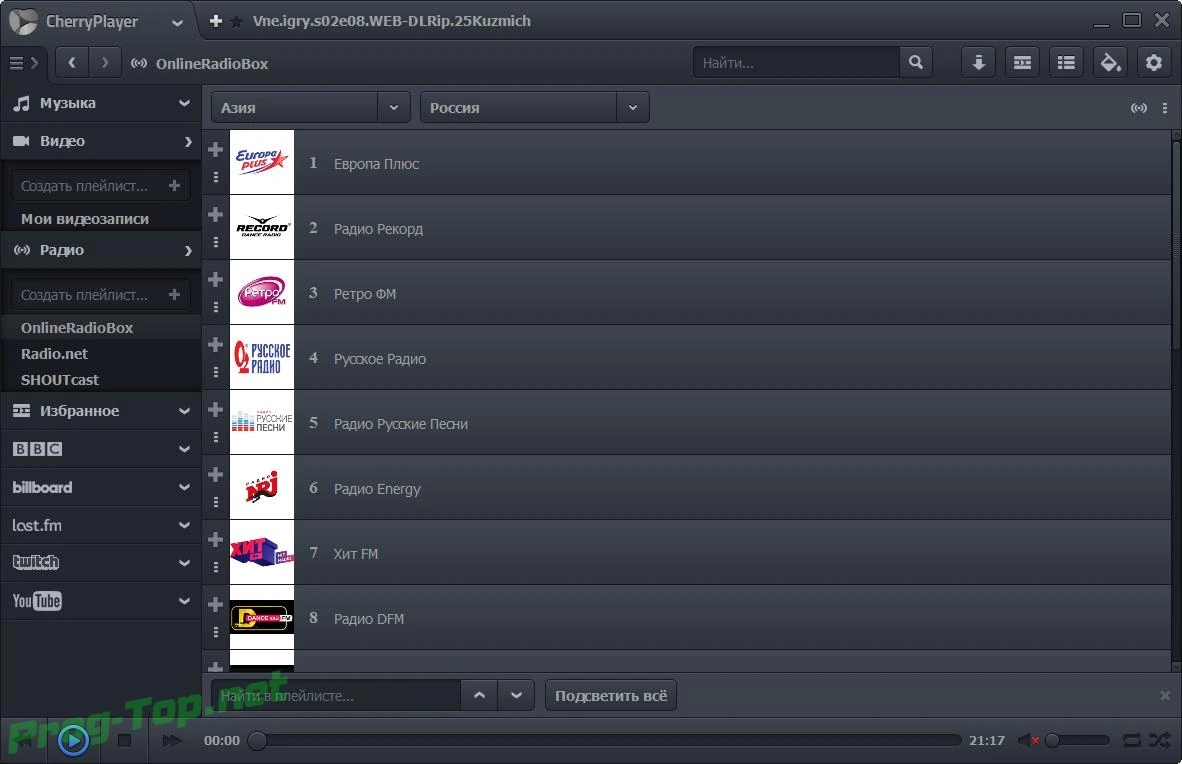Click the Stop button
The width and height of the screenshot is (1182, 764).
coord(124,741)
